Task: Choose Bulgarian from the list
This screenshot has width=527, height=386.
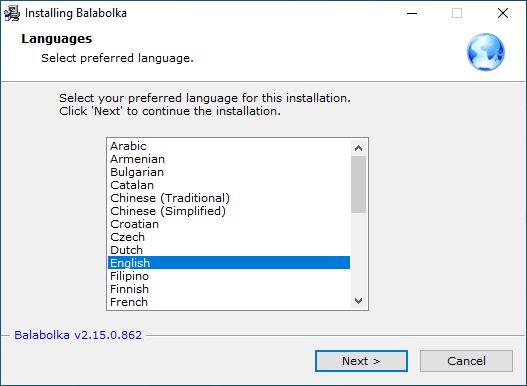Action: coord(229,172)
